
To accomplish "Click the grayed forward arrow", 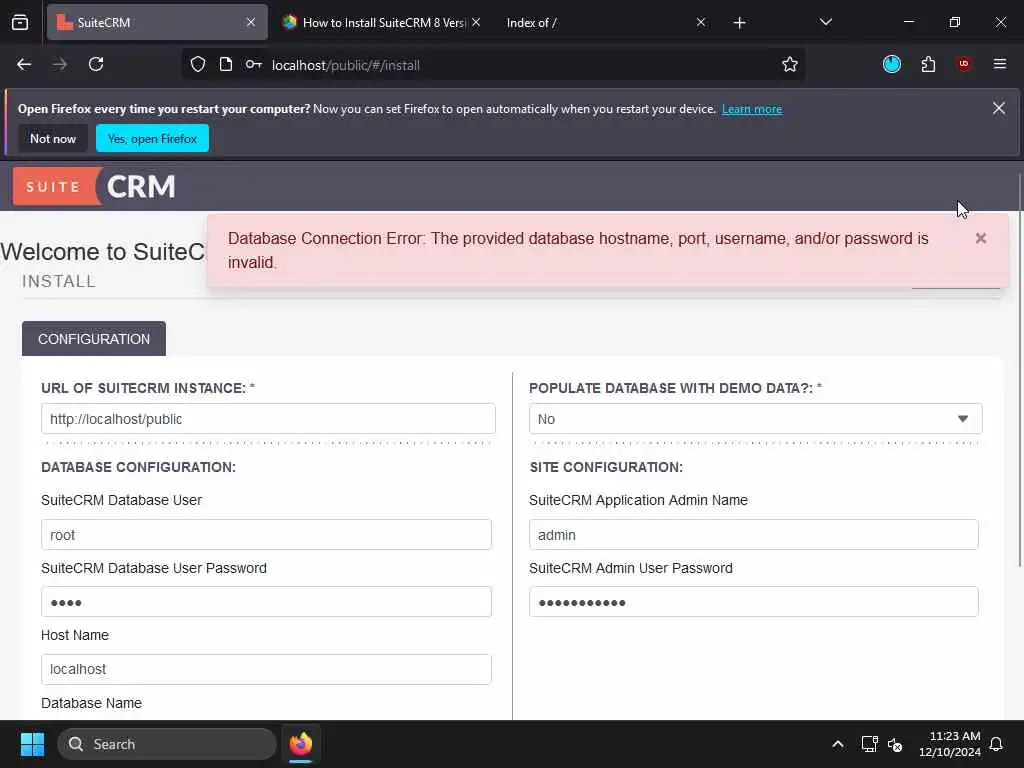I will coord(59,65).
